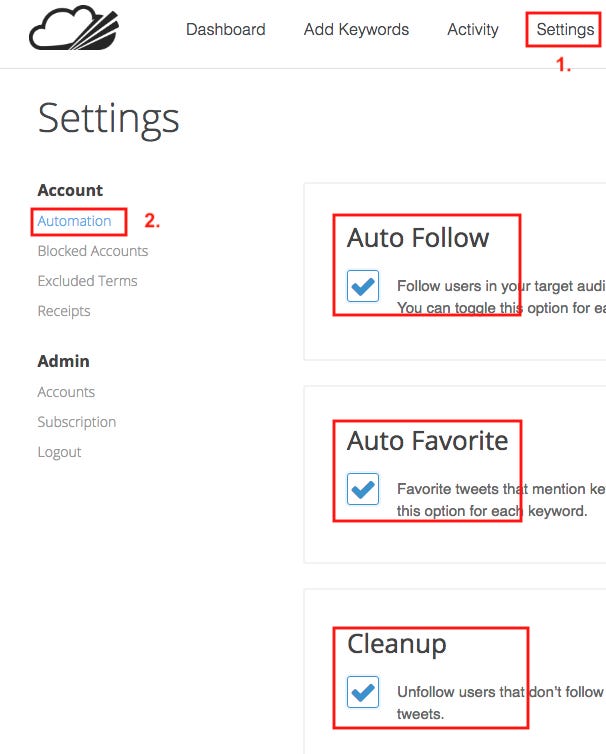Uncheck the Auto Favorite checkbox
The image size is (606, 754).
tap(363, 489)
